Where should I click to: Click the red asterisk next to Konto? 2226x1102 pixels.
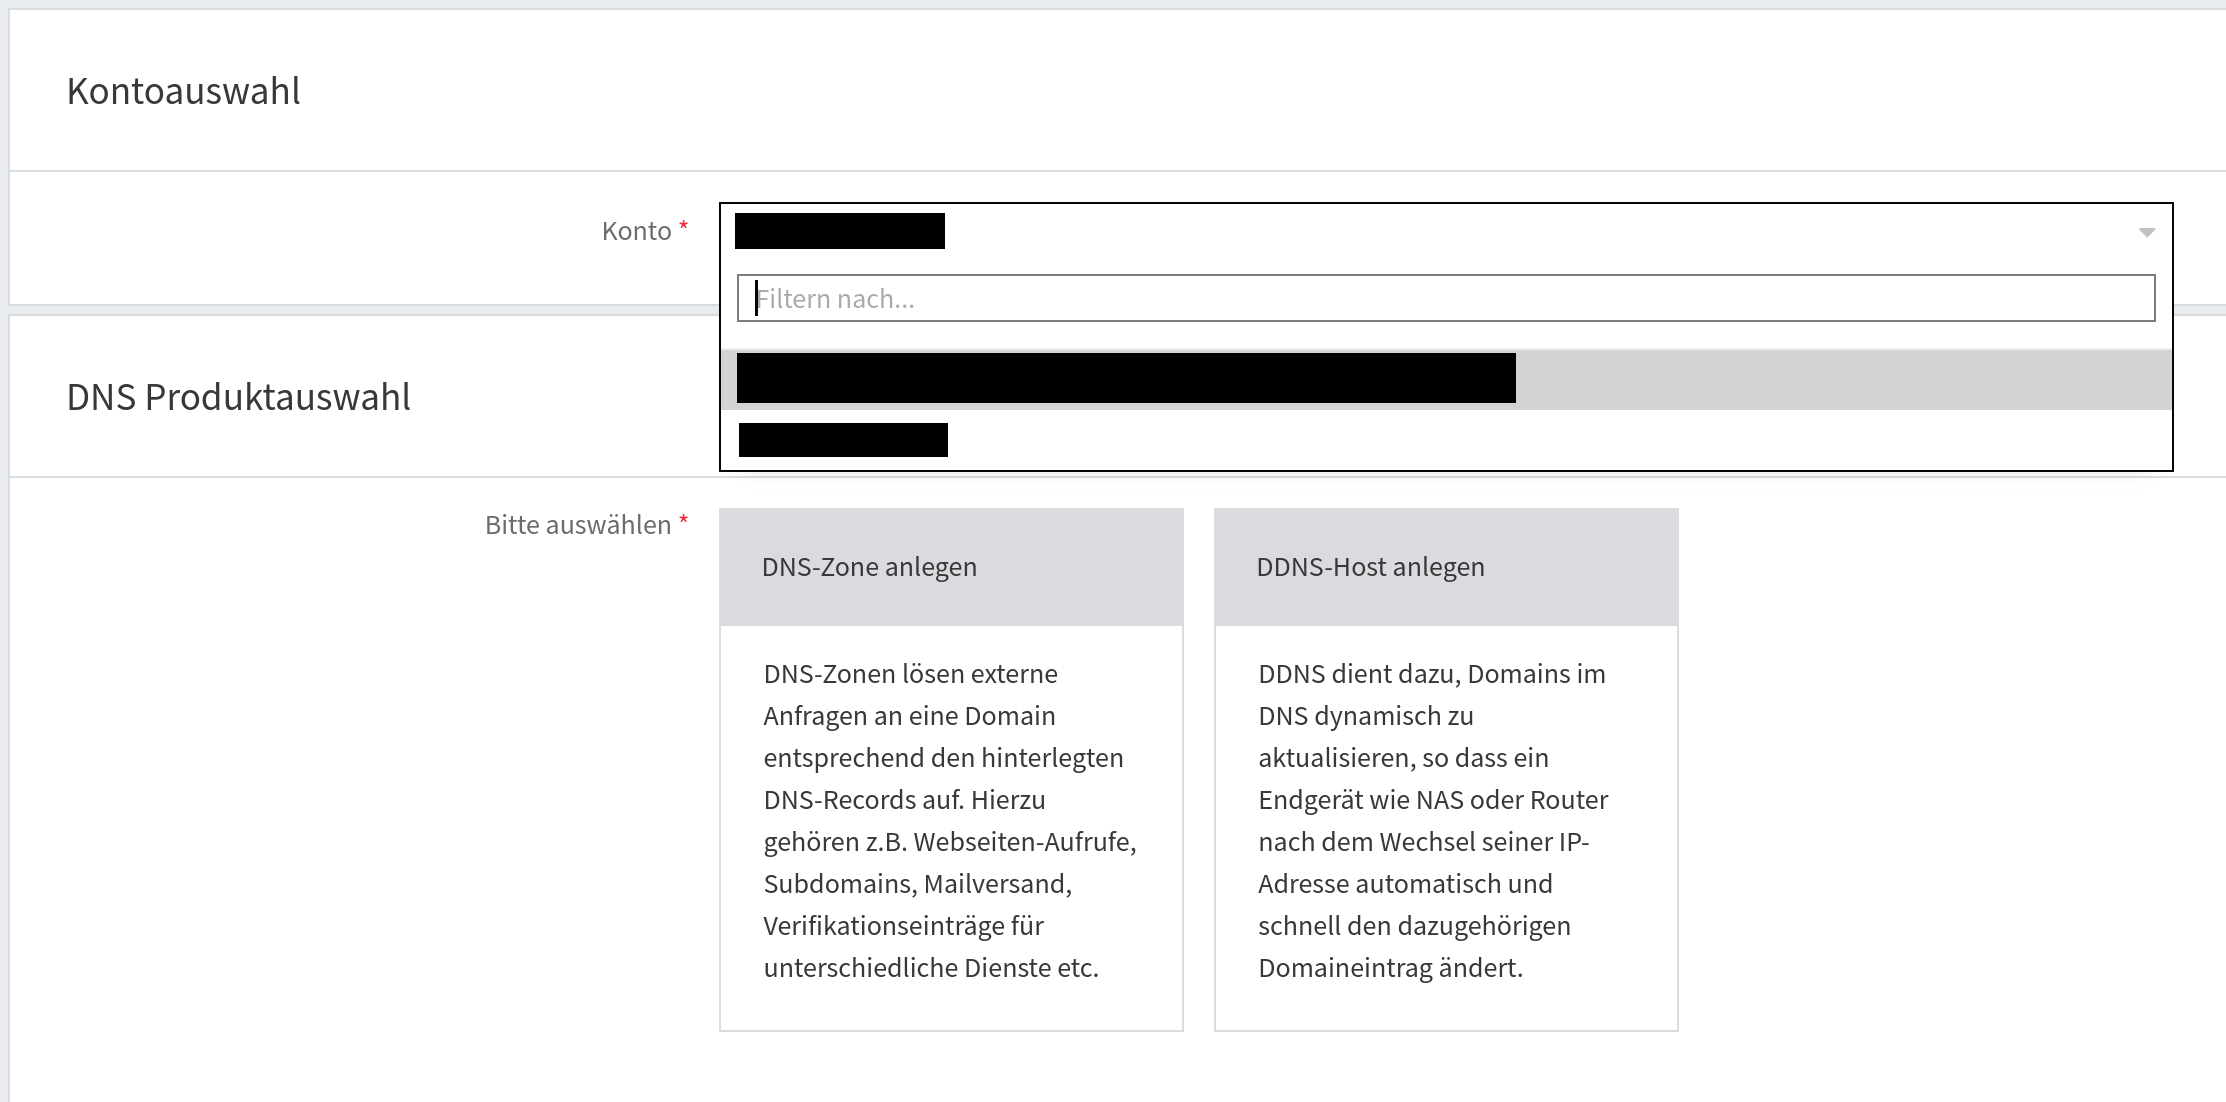[x=683, y=228]
